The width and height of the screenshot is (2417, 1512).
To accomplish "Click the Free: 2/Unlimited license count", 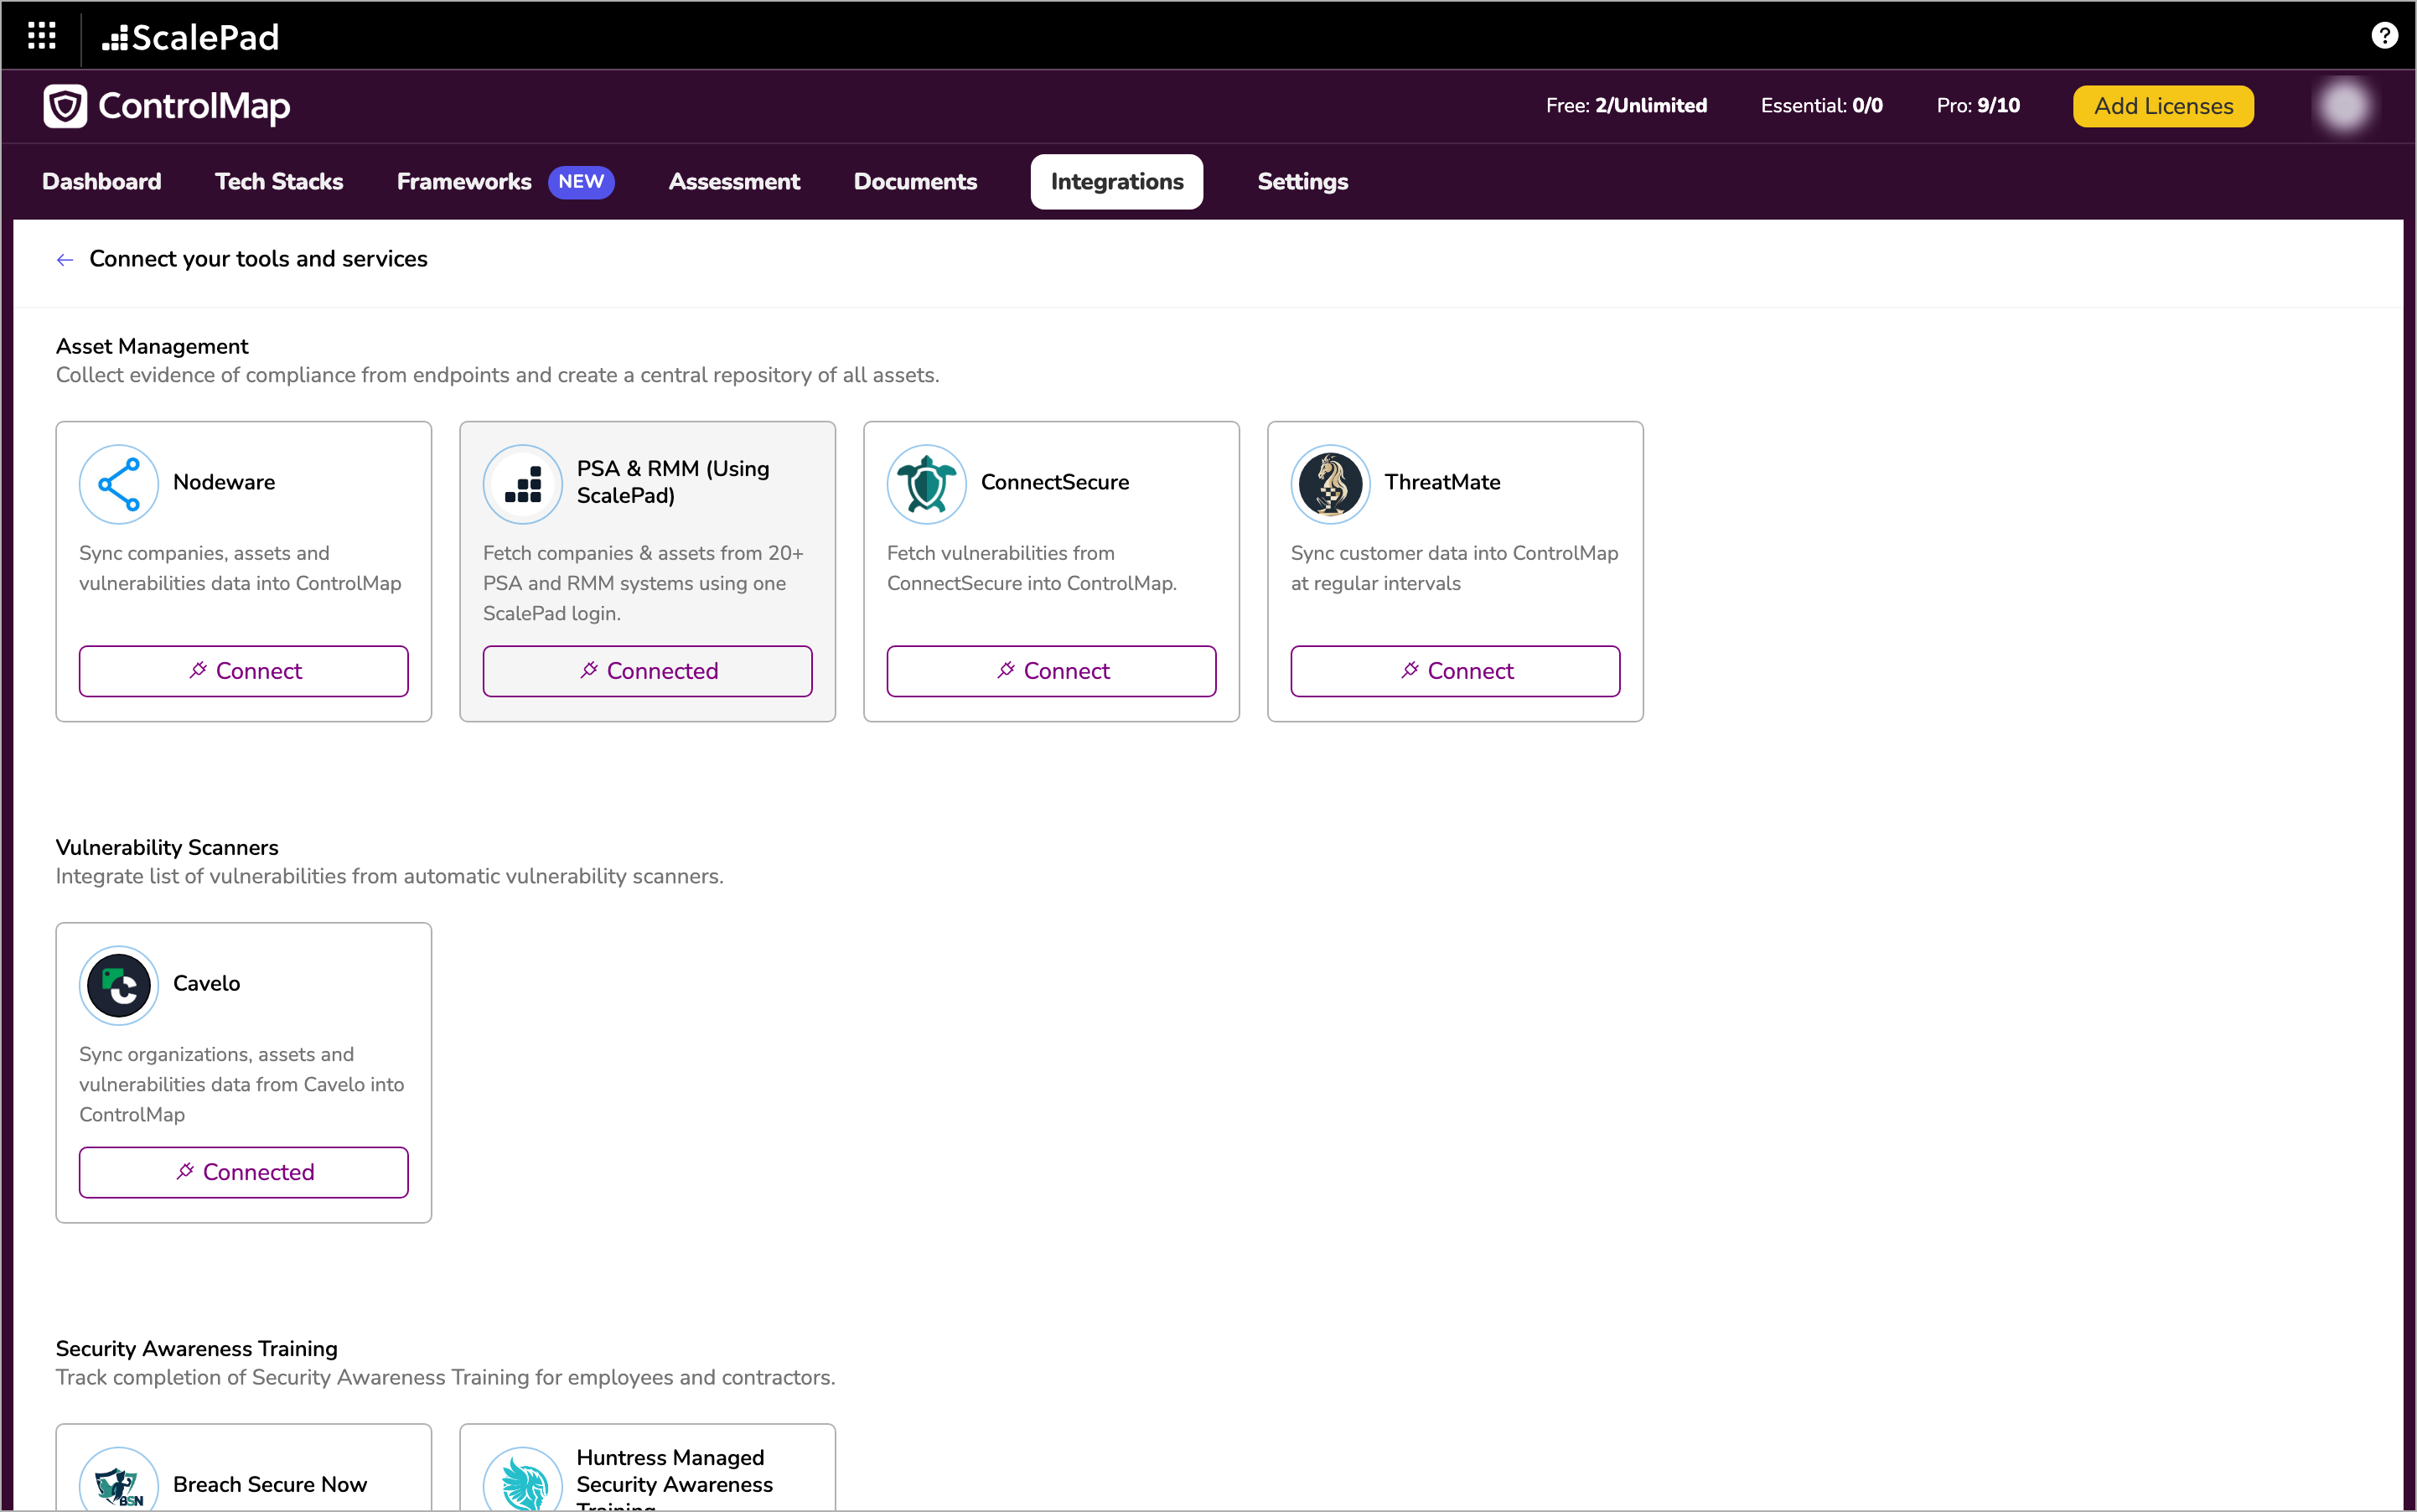I will tap(1626, 106).
